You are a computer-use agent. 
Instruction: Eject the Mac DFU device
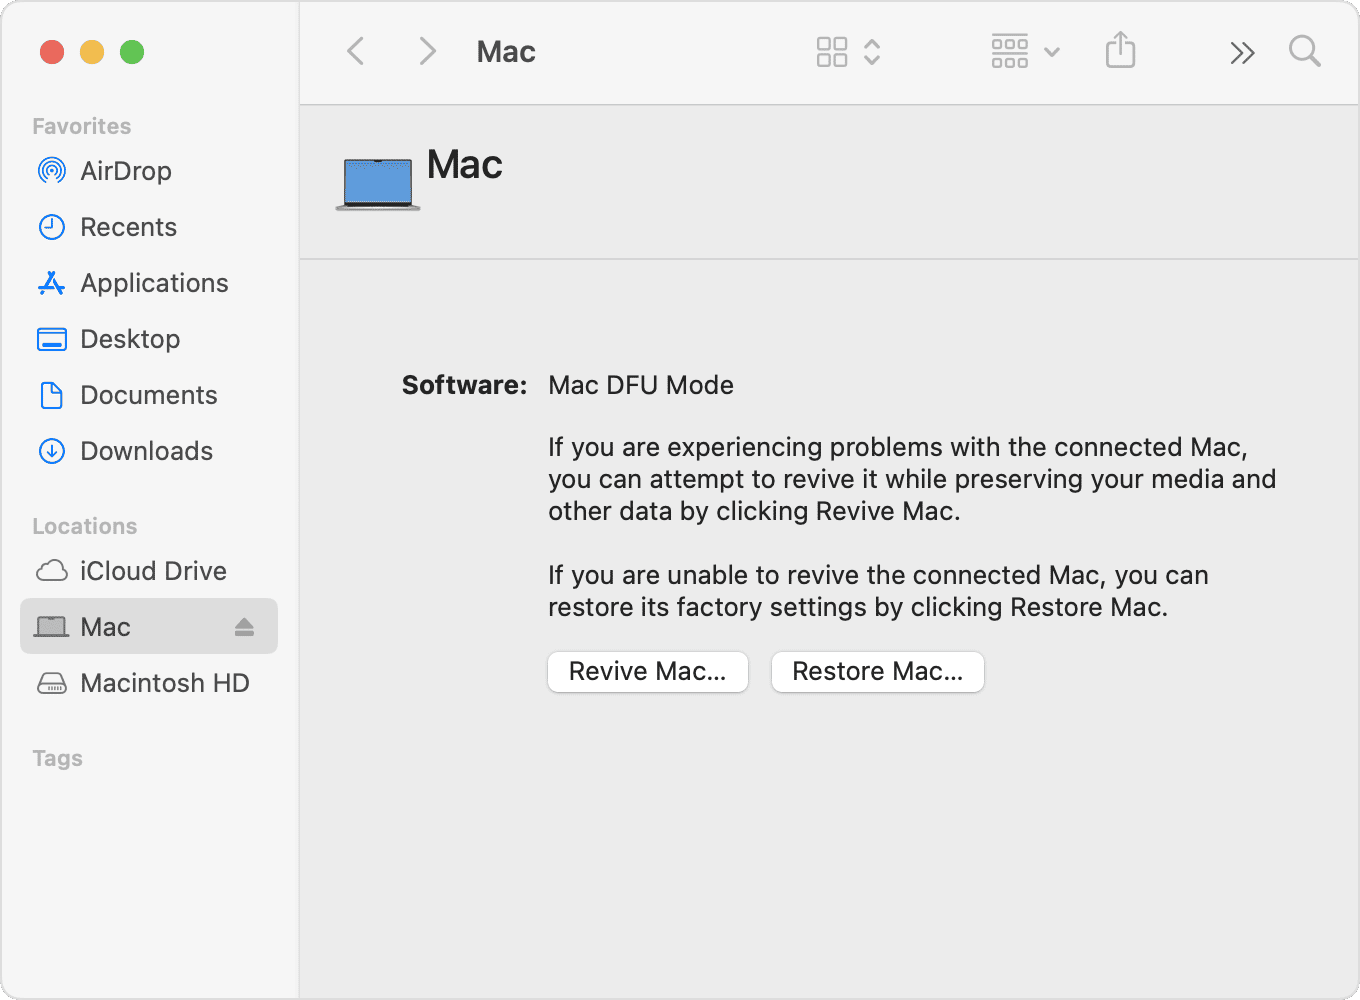pos(243,626)
